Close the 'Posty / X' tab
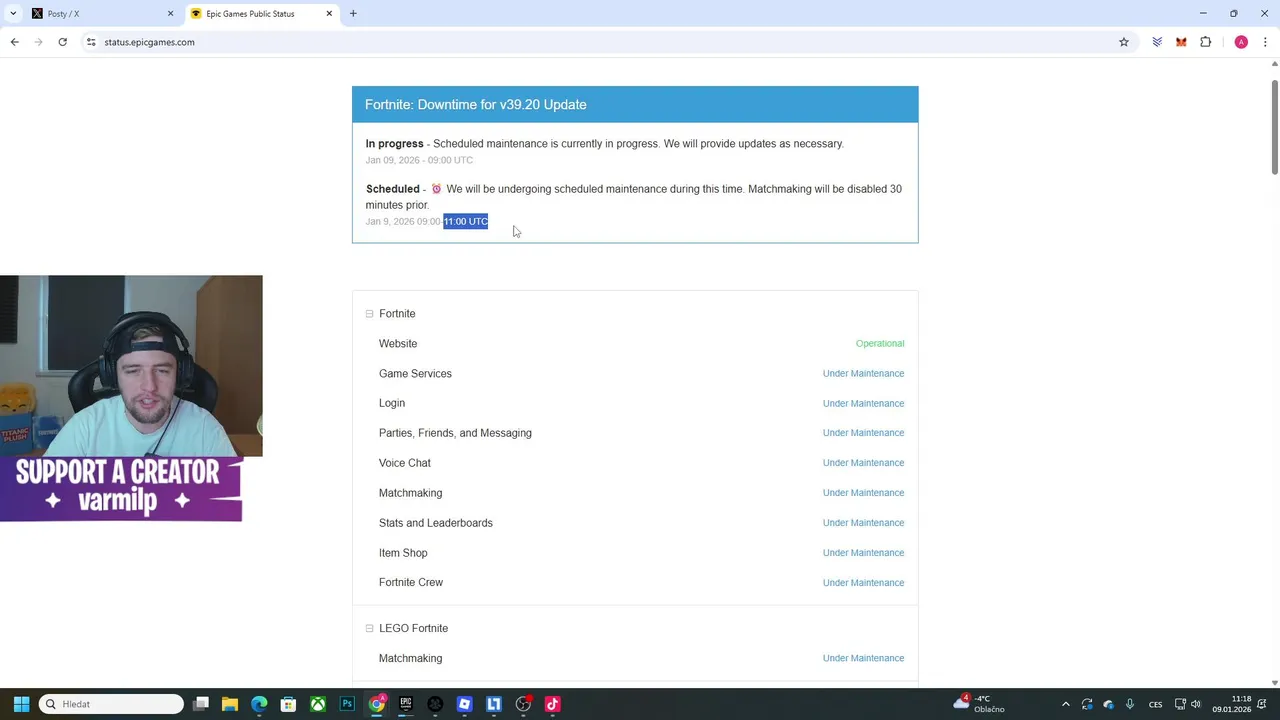Viewport: 1280px width, 720px height. 170,14
